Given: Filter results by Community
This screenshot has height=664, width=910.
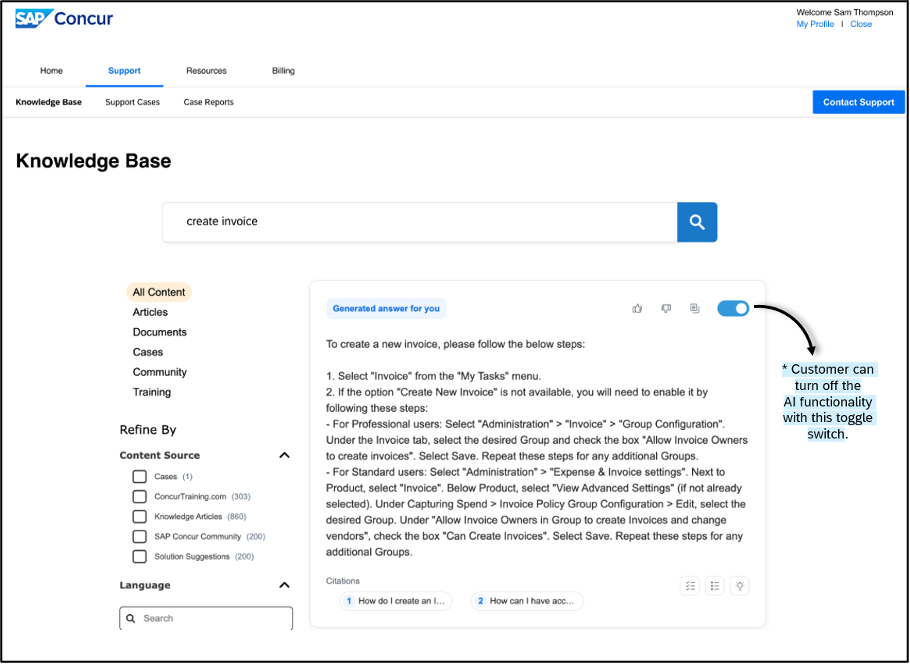Looking at the screenshot, I should tap(160, 372).
